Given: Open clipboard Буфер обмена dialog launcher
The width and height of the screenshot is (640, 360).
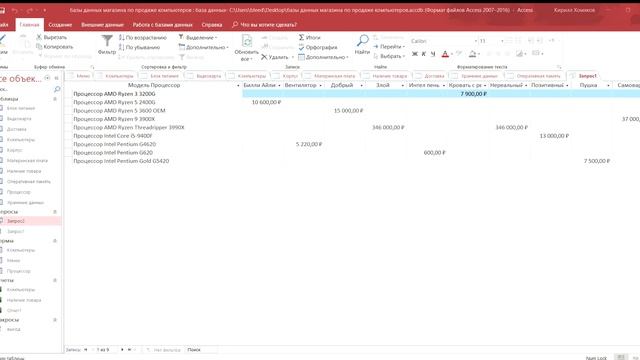Looking at the screenshot, I should 92,67.
